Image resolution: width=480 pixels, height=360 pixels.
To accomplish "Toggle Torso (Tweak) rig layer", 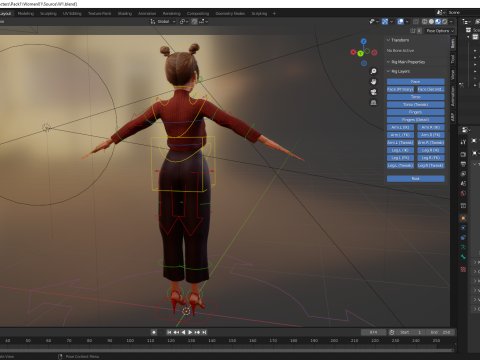I will [415, 105].
